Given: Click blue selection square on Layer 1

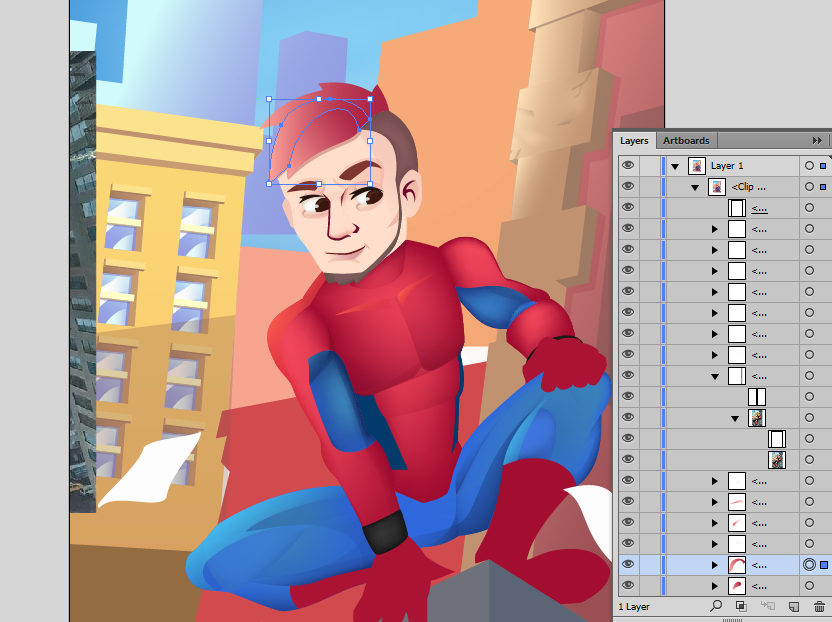Looking at the screenshot, I should pos(823,166).
